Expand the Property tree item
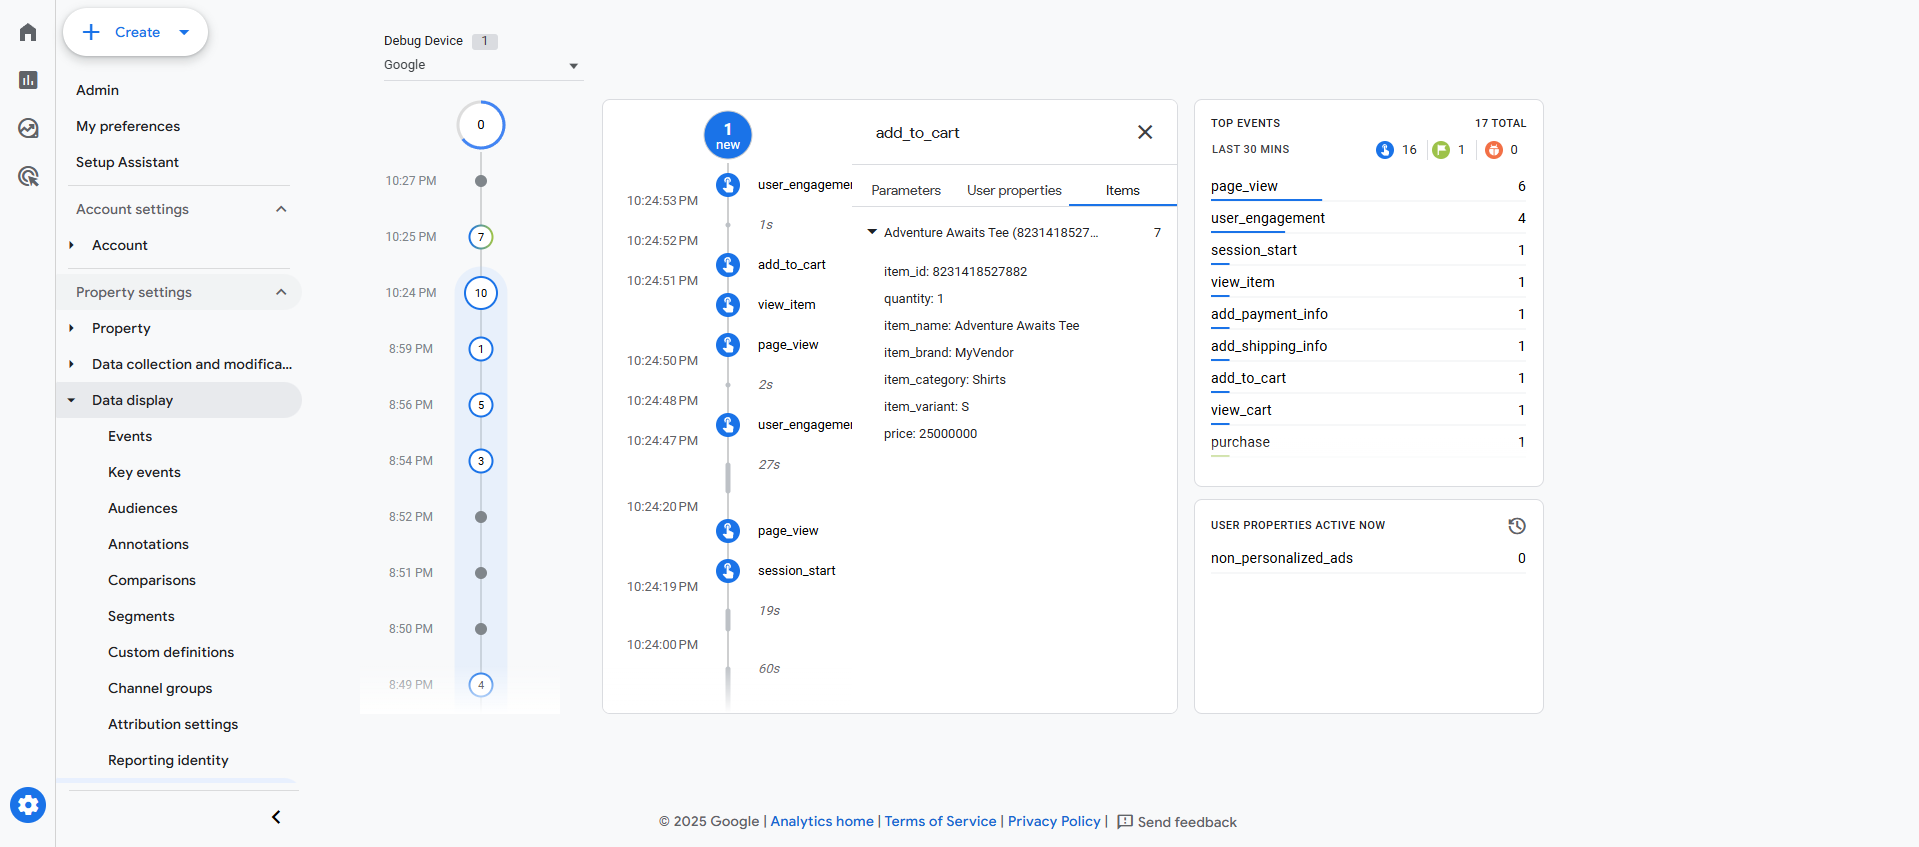Image resolution: width=1919 pixels, height=847 pixels. click(72, 328)
